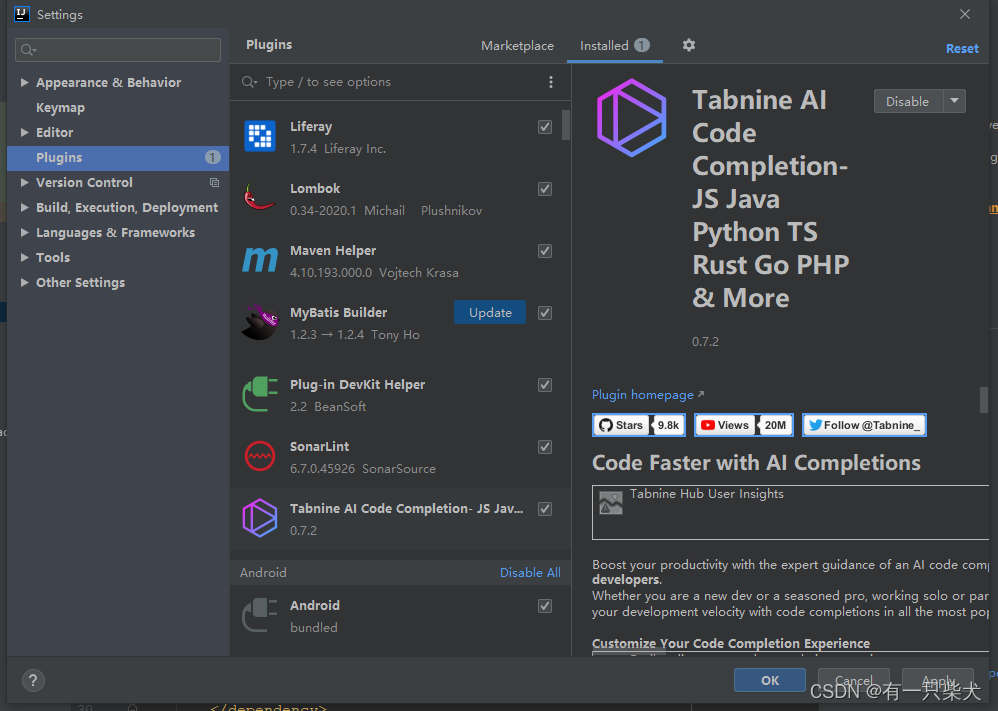
Task: Disable the Lombok plugin checkbox
Action: coord(545,189)
